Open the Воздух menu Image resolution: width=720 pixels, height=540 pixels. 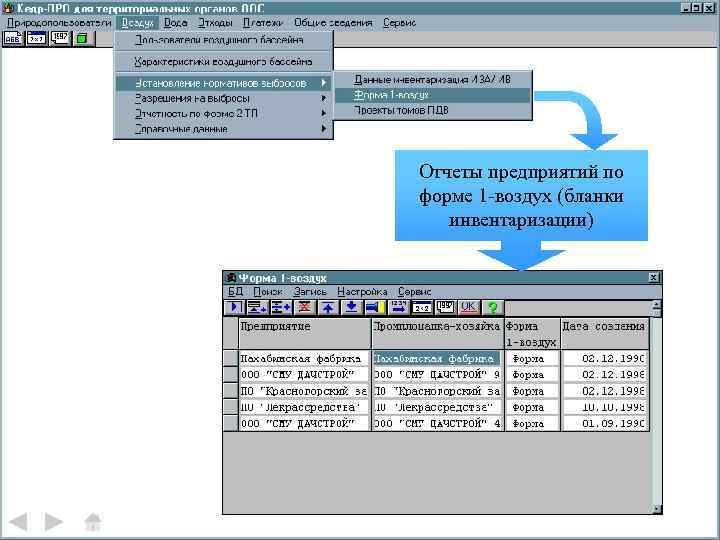click(x=137, y=22)
